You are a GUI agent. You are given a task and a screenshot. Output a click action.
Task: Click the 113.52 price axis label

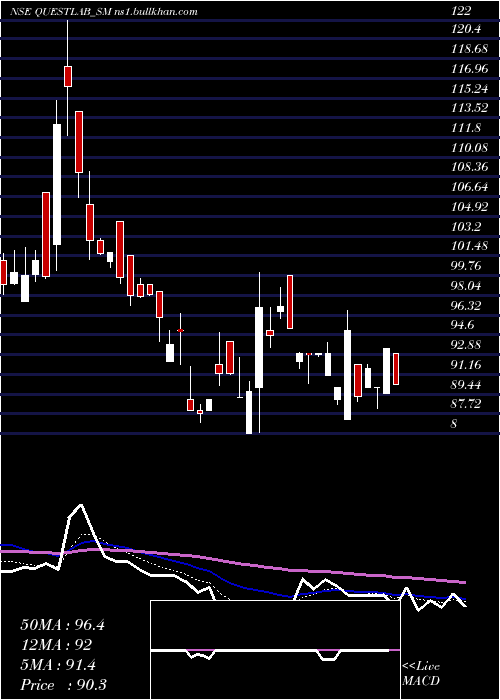469,108
